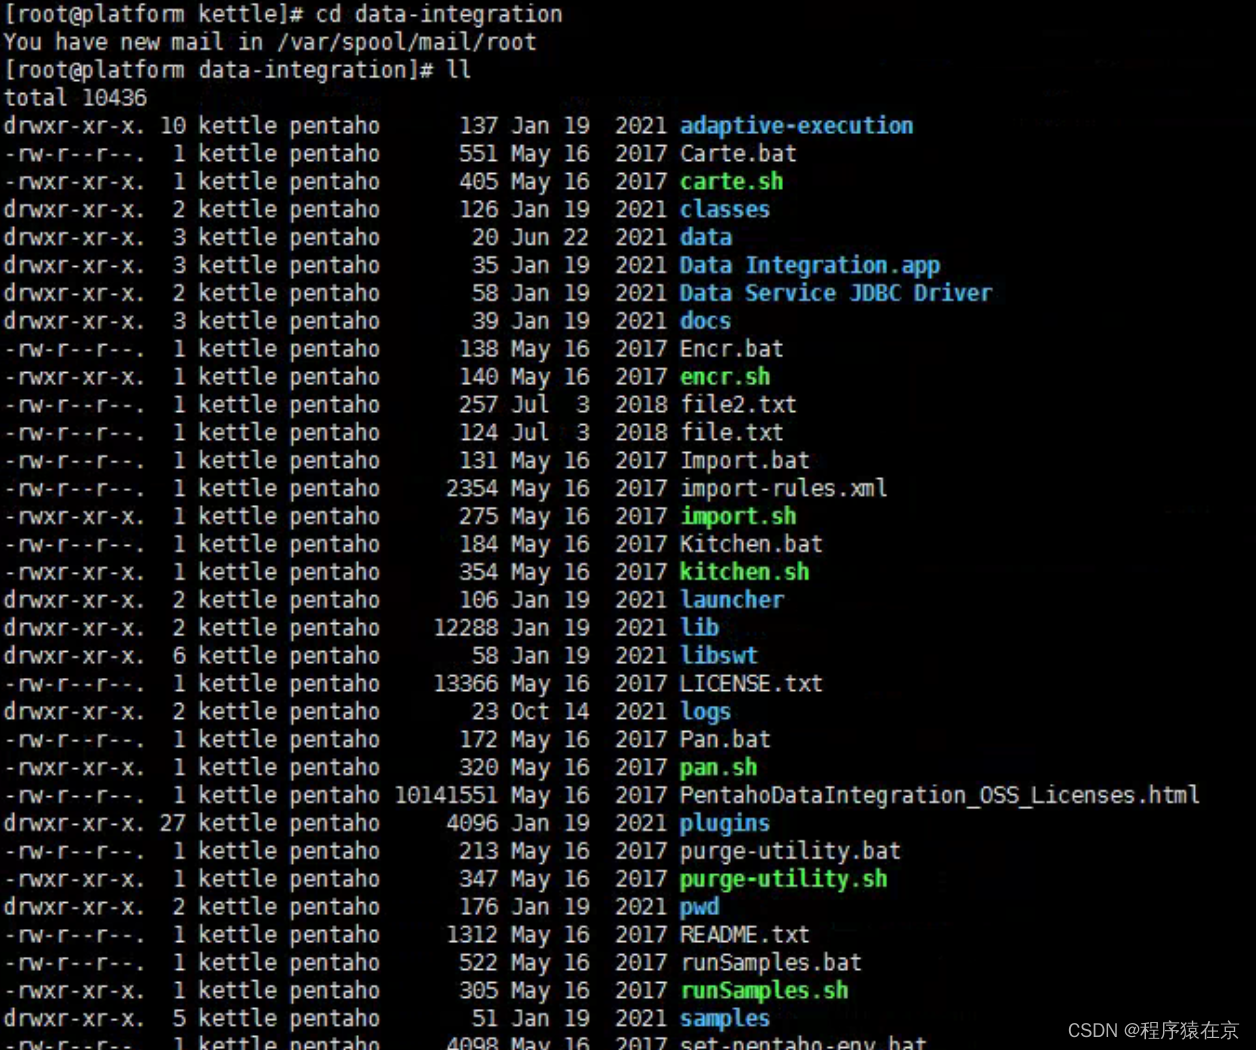Click the pan.sh script name
This screenshot has height=1050, width=1256.
tap(718, 768)
